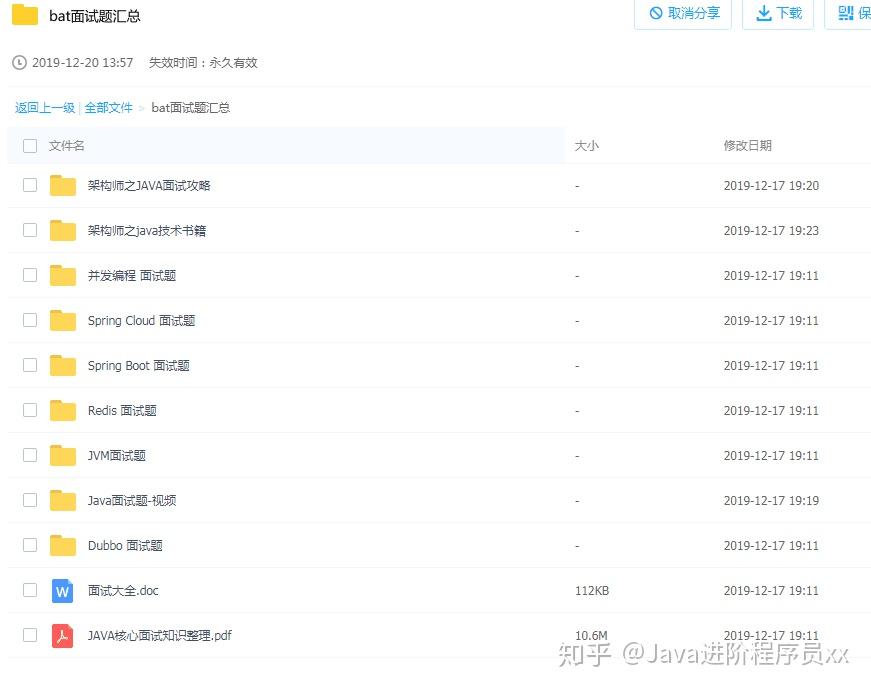
Task: Click the prohibition icon beside 取消分享
Action: [653, 13]
